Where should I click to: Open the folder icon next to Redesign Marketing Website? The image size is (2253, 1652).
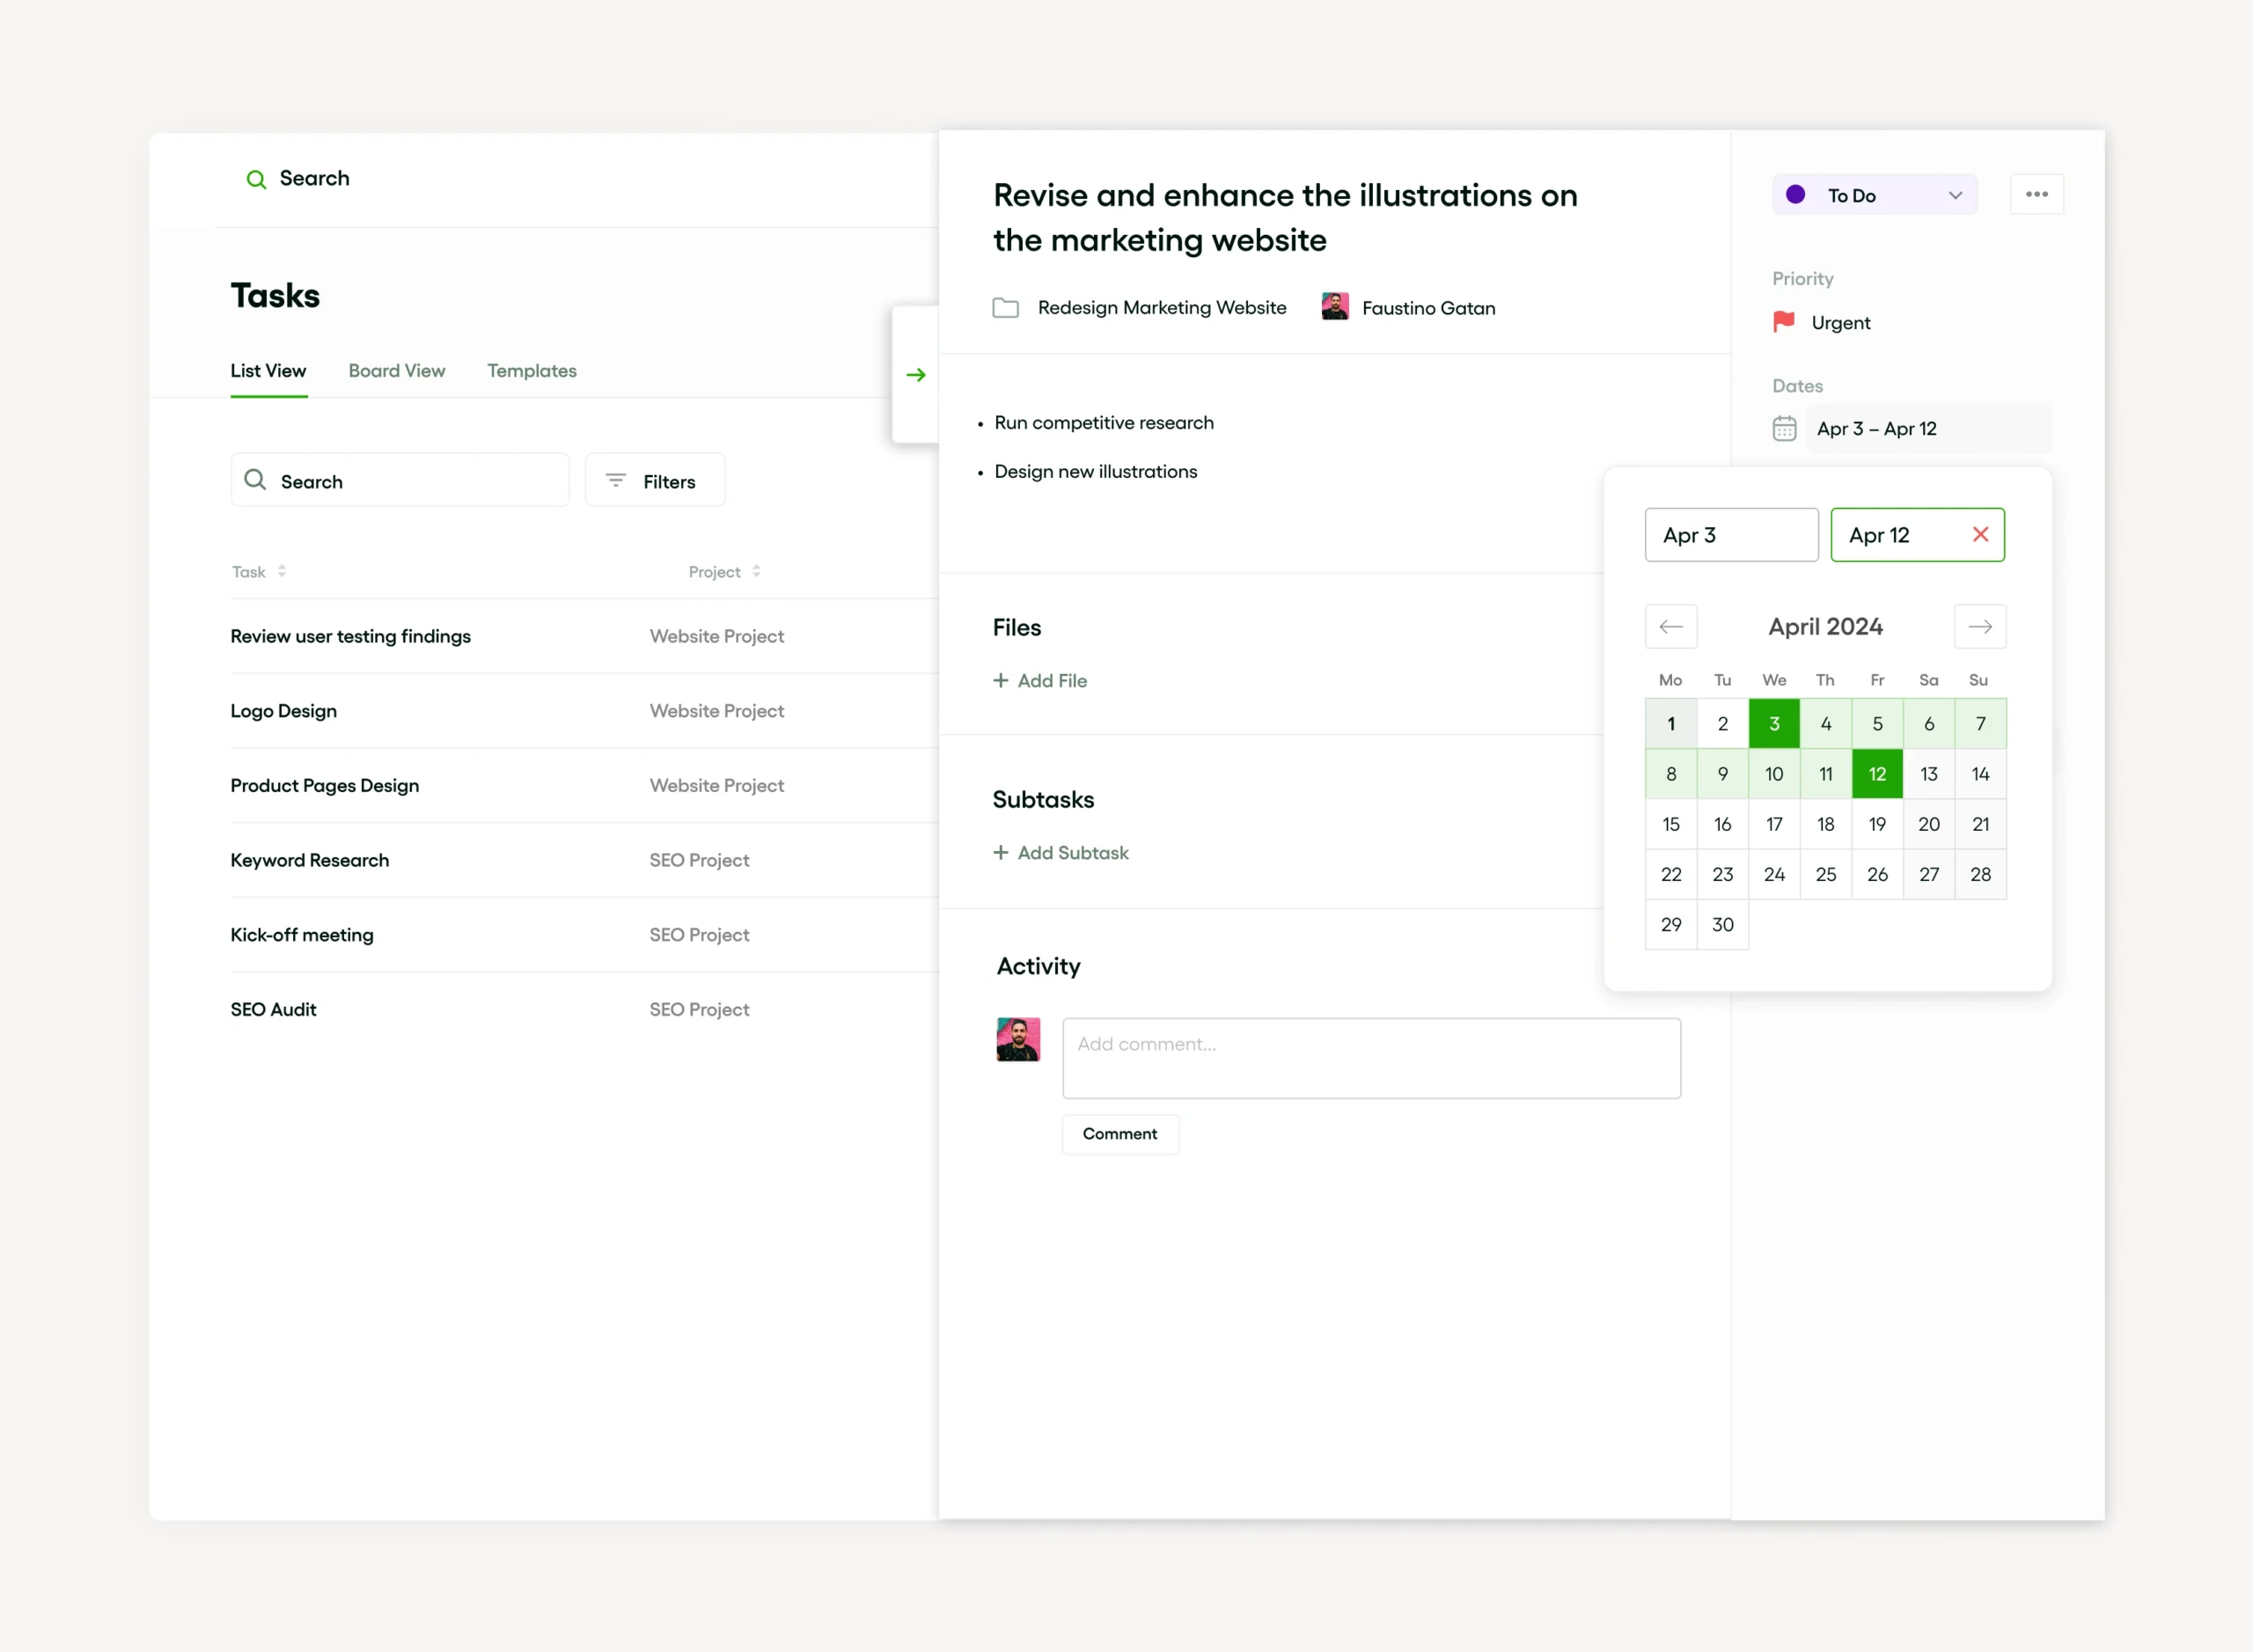(1006, 308)
